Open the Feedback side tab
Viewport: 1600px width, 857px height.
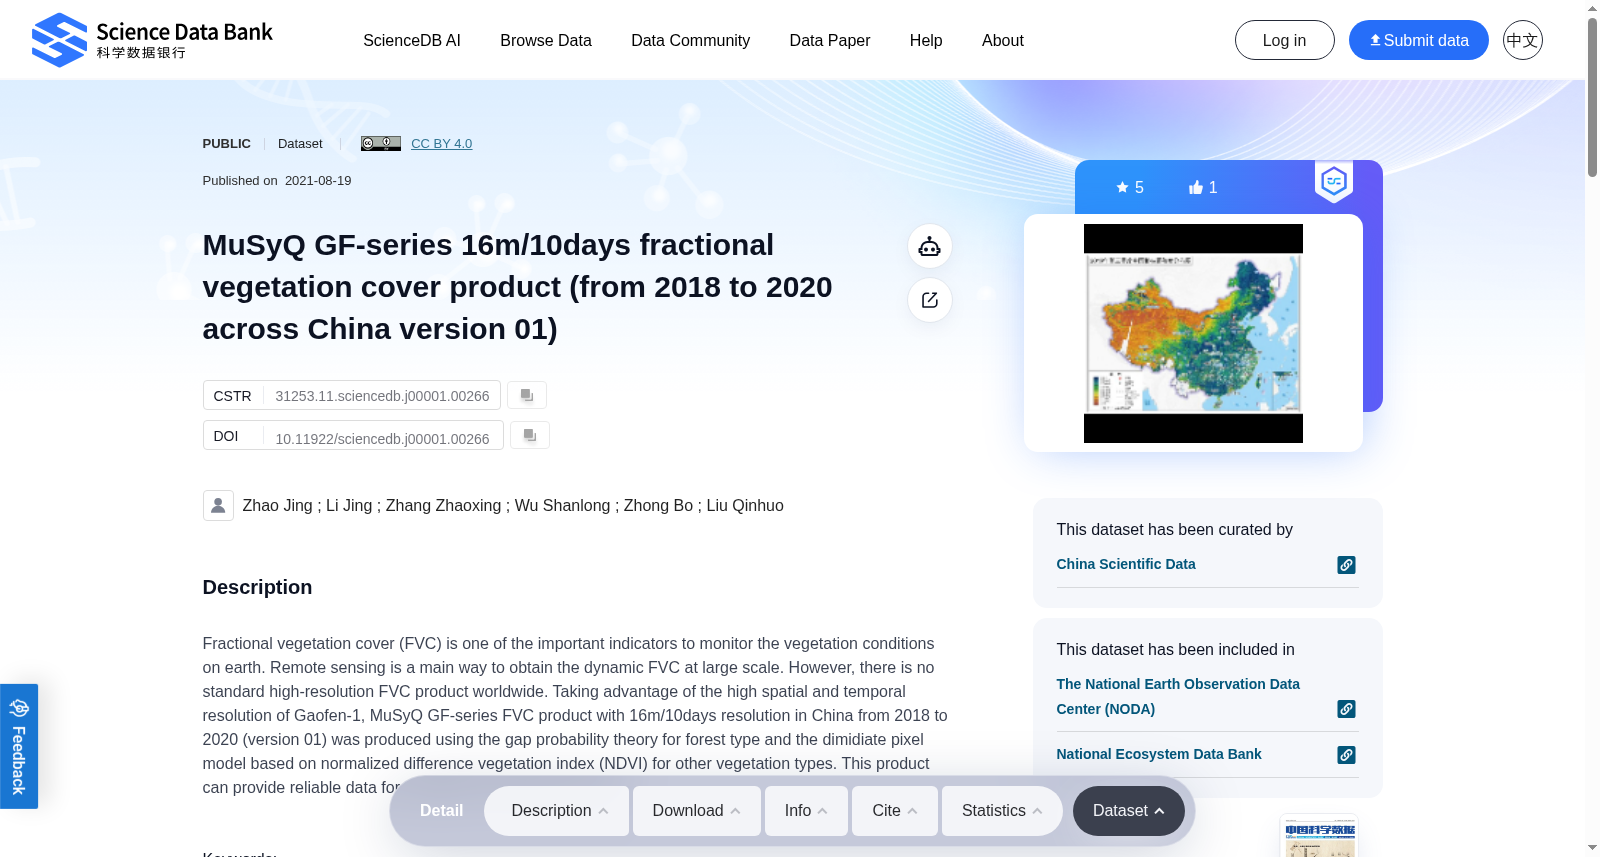19,746
